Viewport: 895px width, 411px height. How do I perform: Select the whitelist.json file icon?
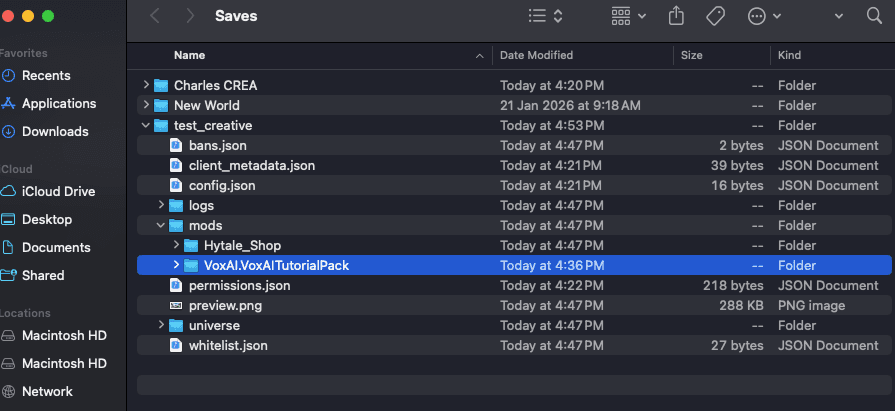pyautogui.click(x=176, y=345)
